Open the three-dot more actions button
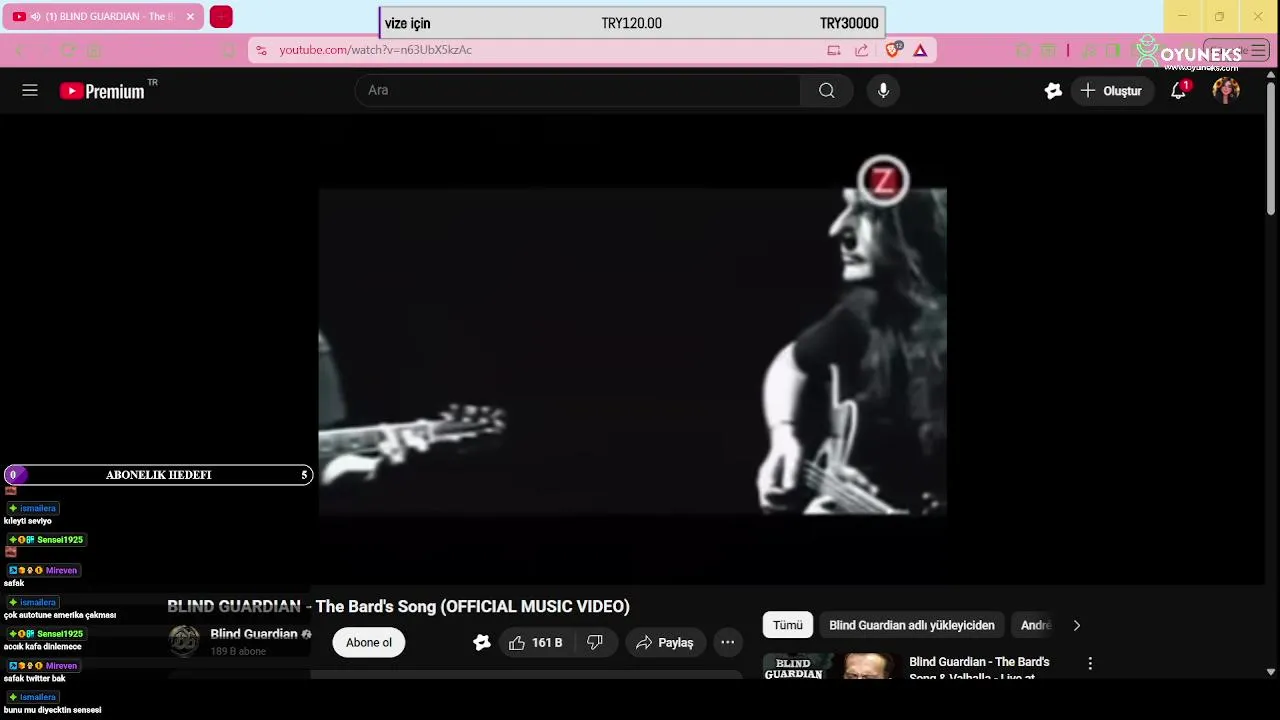Image resolution: width=1280 pixels, height=720 pixels. coord(728,643)
